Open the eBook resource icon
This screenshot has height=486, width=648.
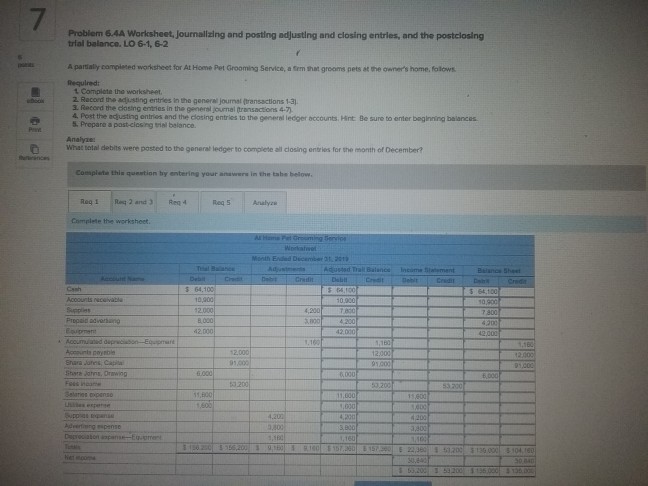pos(35,95)
